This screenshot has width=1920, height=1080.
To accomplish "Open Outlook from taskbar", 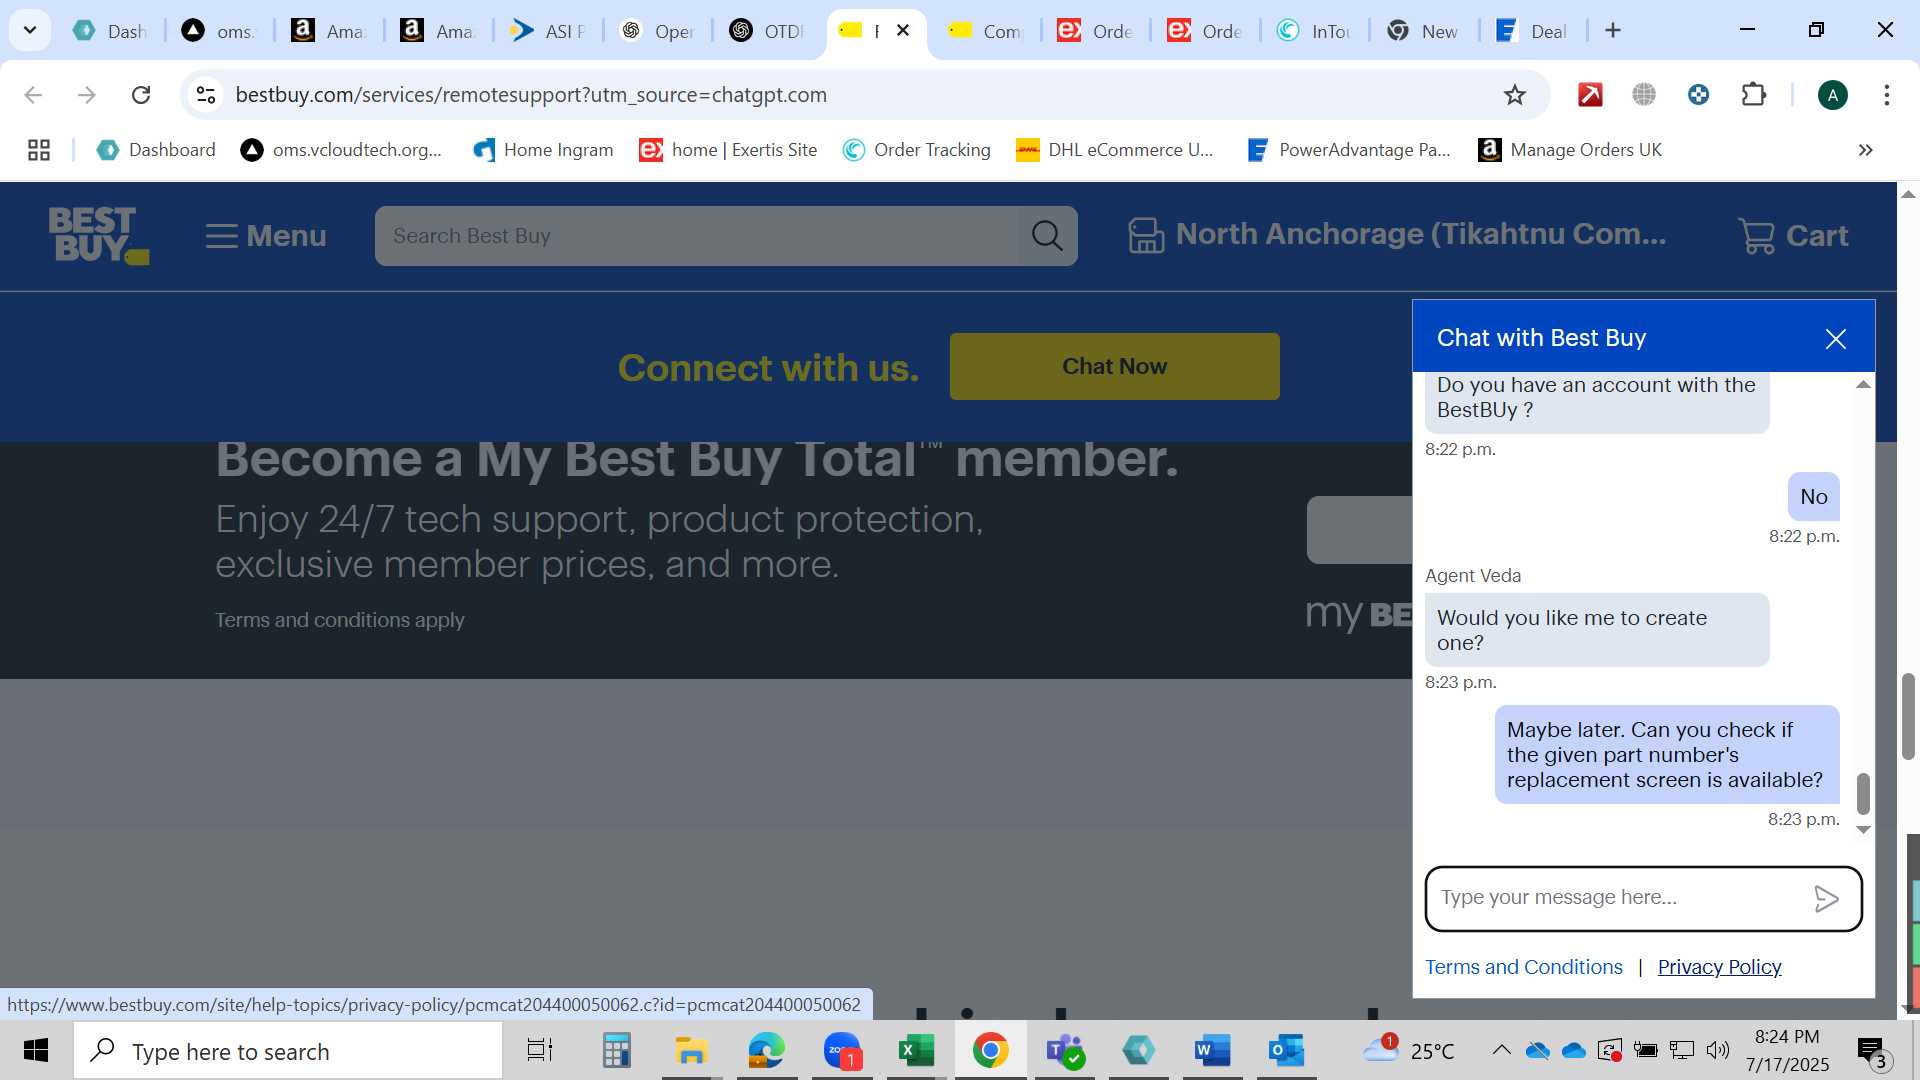I will pos(1286,1051).
